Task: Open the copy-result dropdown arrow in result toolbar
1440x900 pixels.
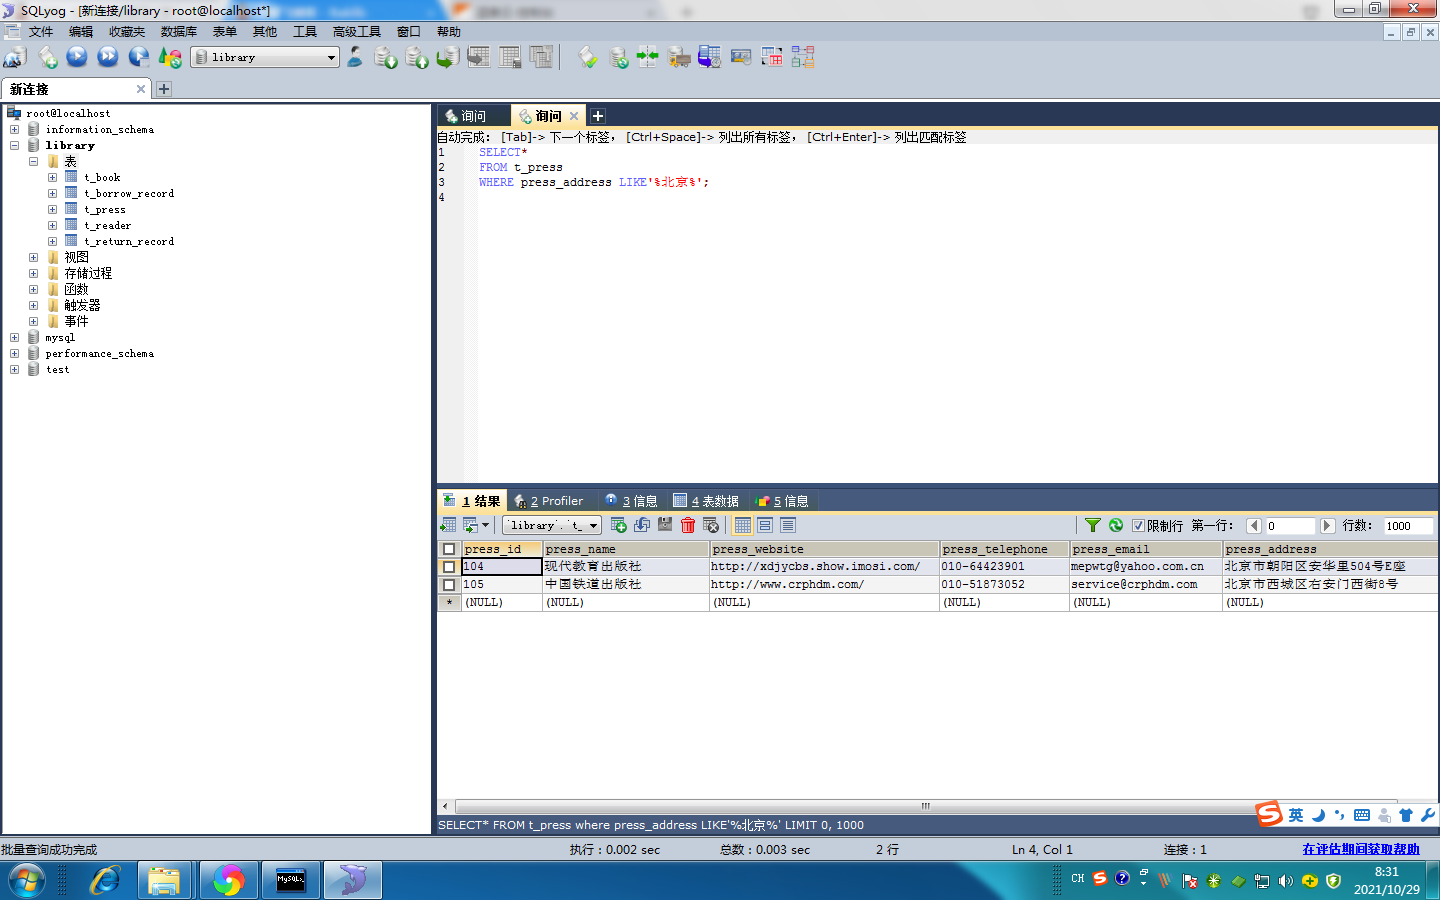Action: tap(486, 525)
